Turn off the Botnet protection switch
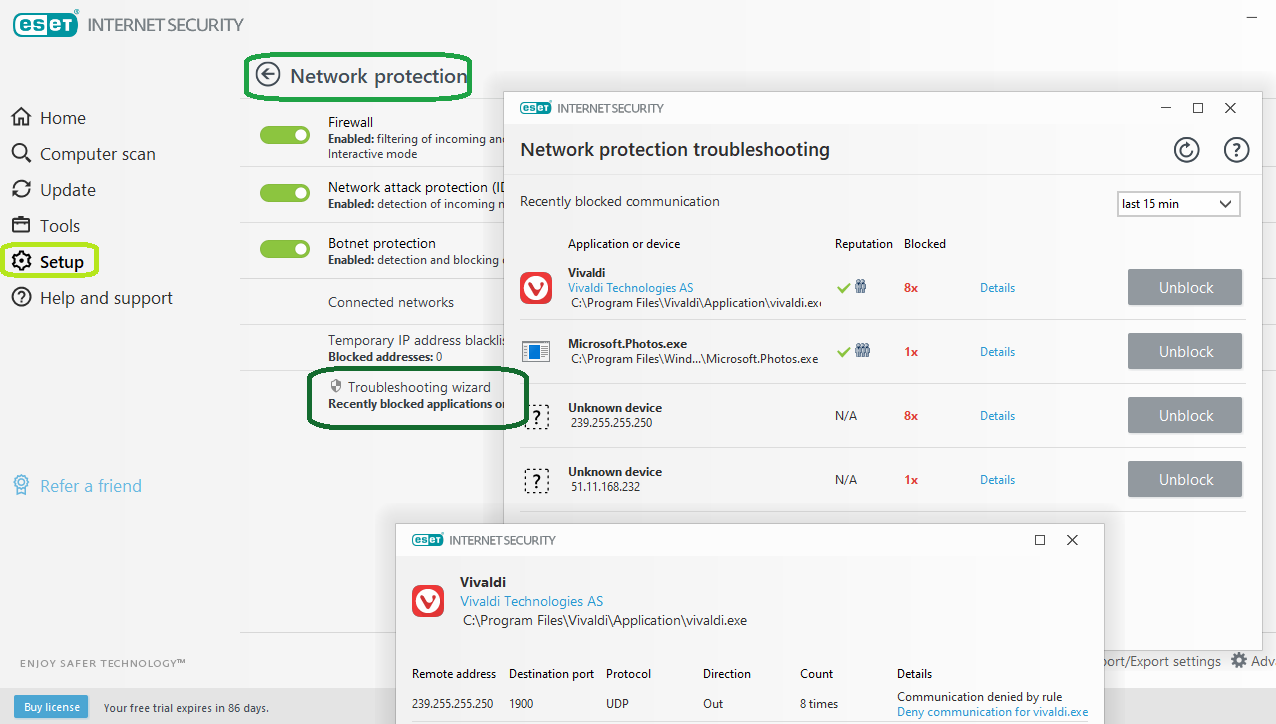The image size is (1276, 724). 285,249
